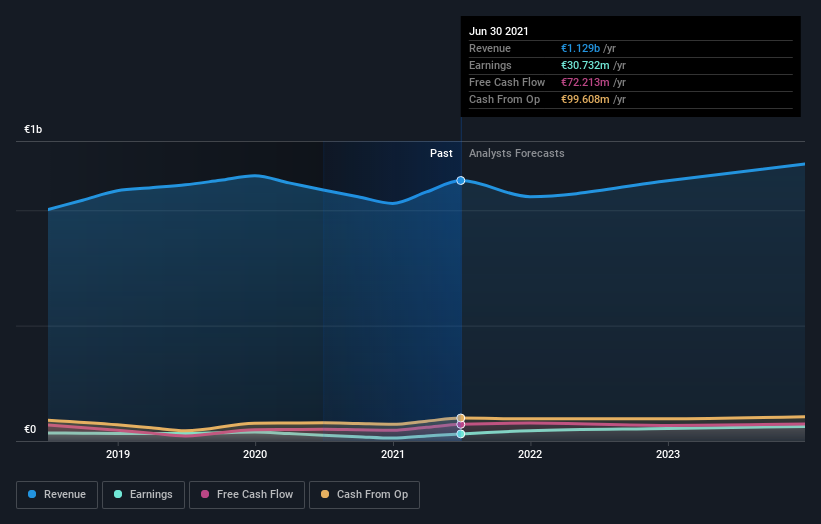The width and height of the screenshot is (821, 524).
Task: Click the teal Earnings data point on chart
Action: click(x=461, y=434)
